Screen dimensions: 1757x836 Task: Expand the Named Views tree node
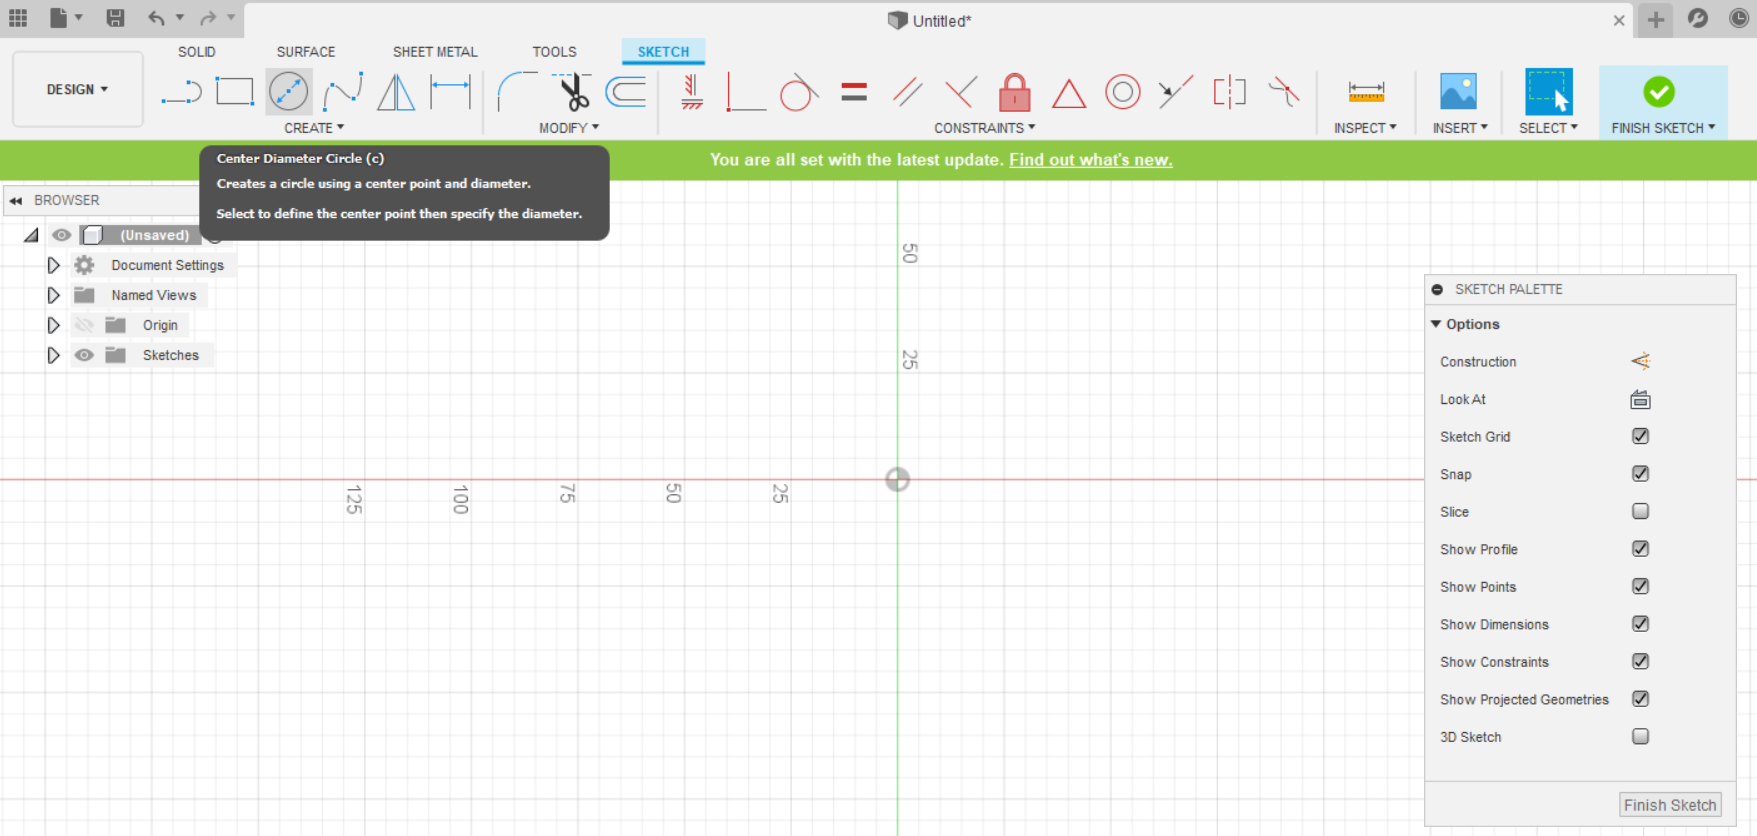[53, 295]
